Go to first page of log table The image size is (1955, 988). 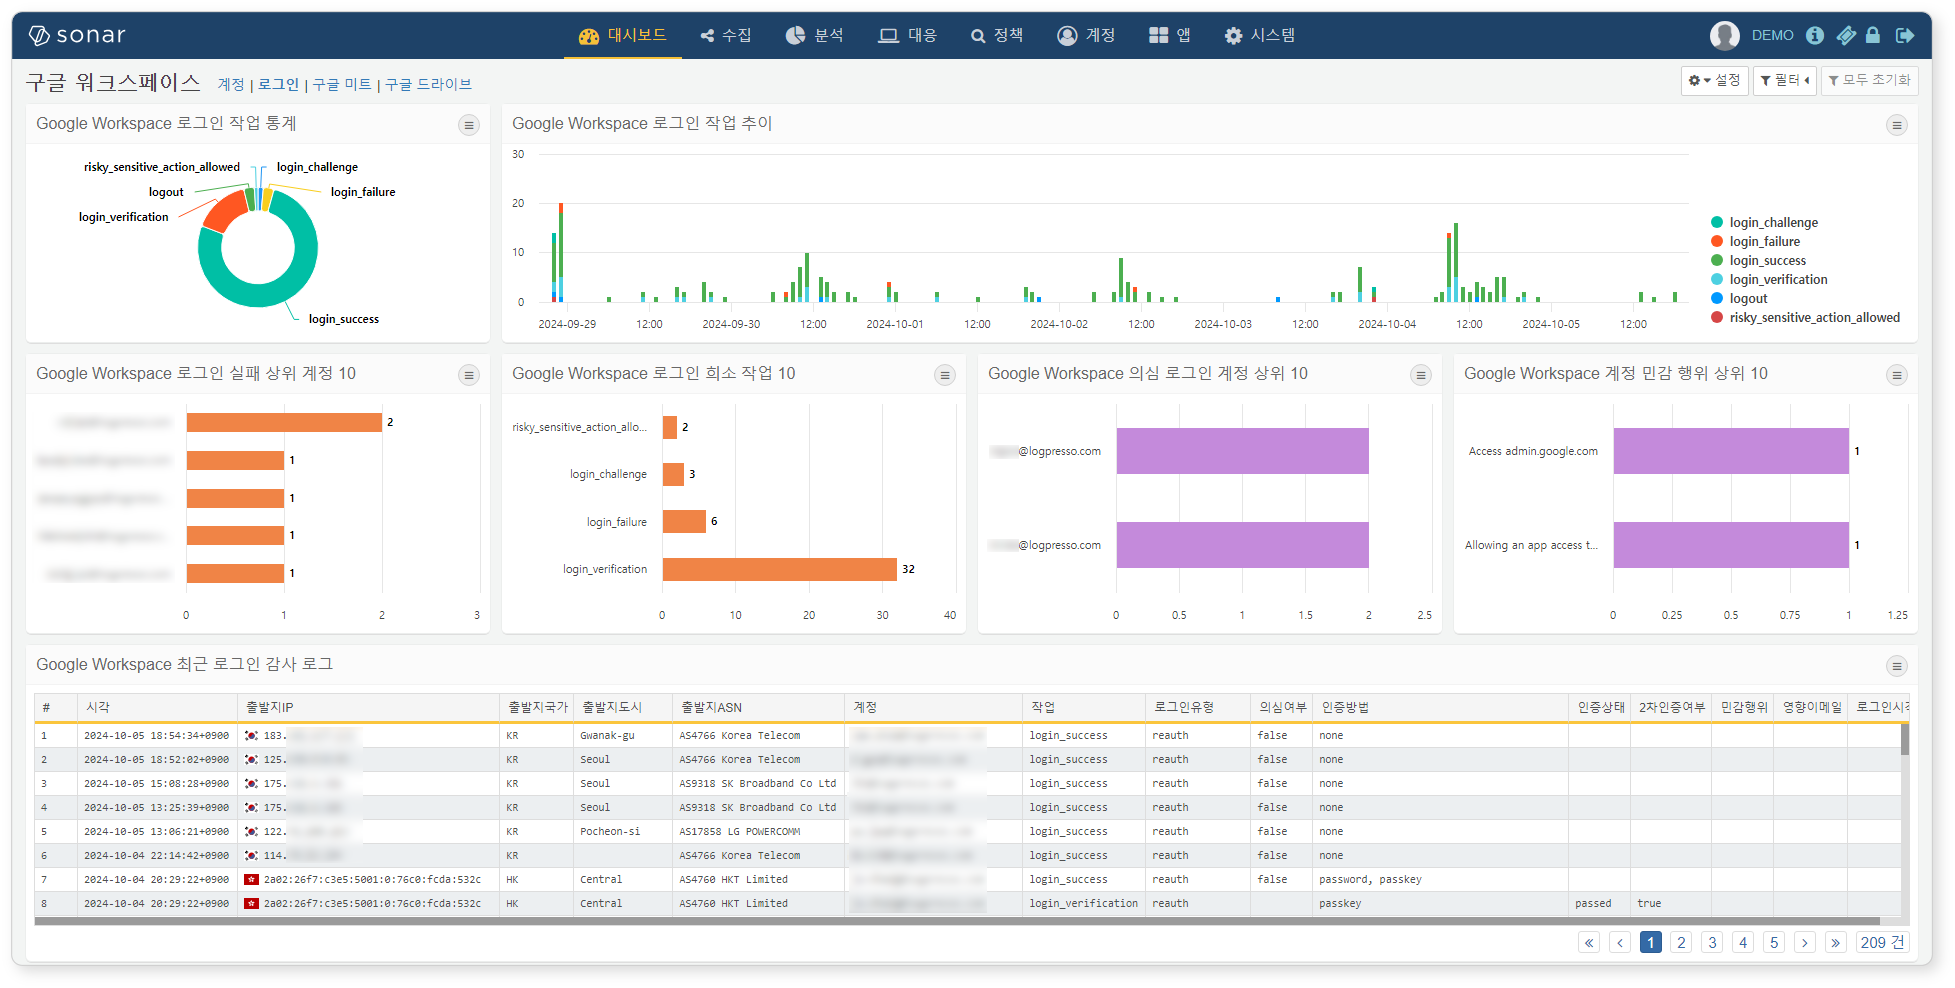pos(1589,943)
